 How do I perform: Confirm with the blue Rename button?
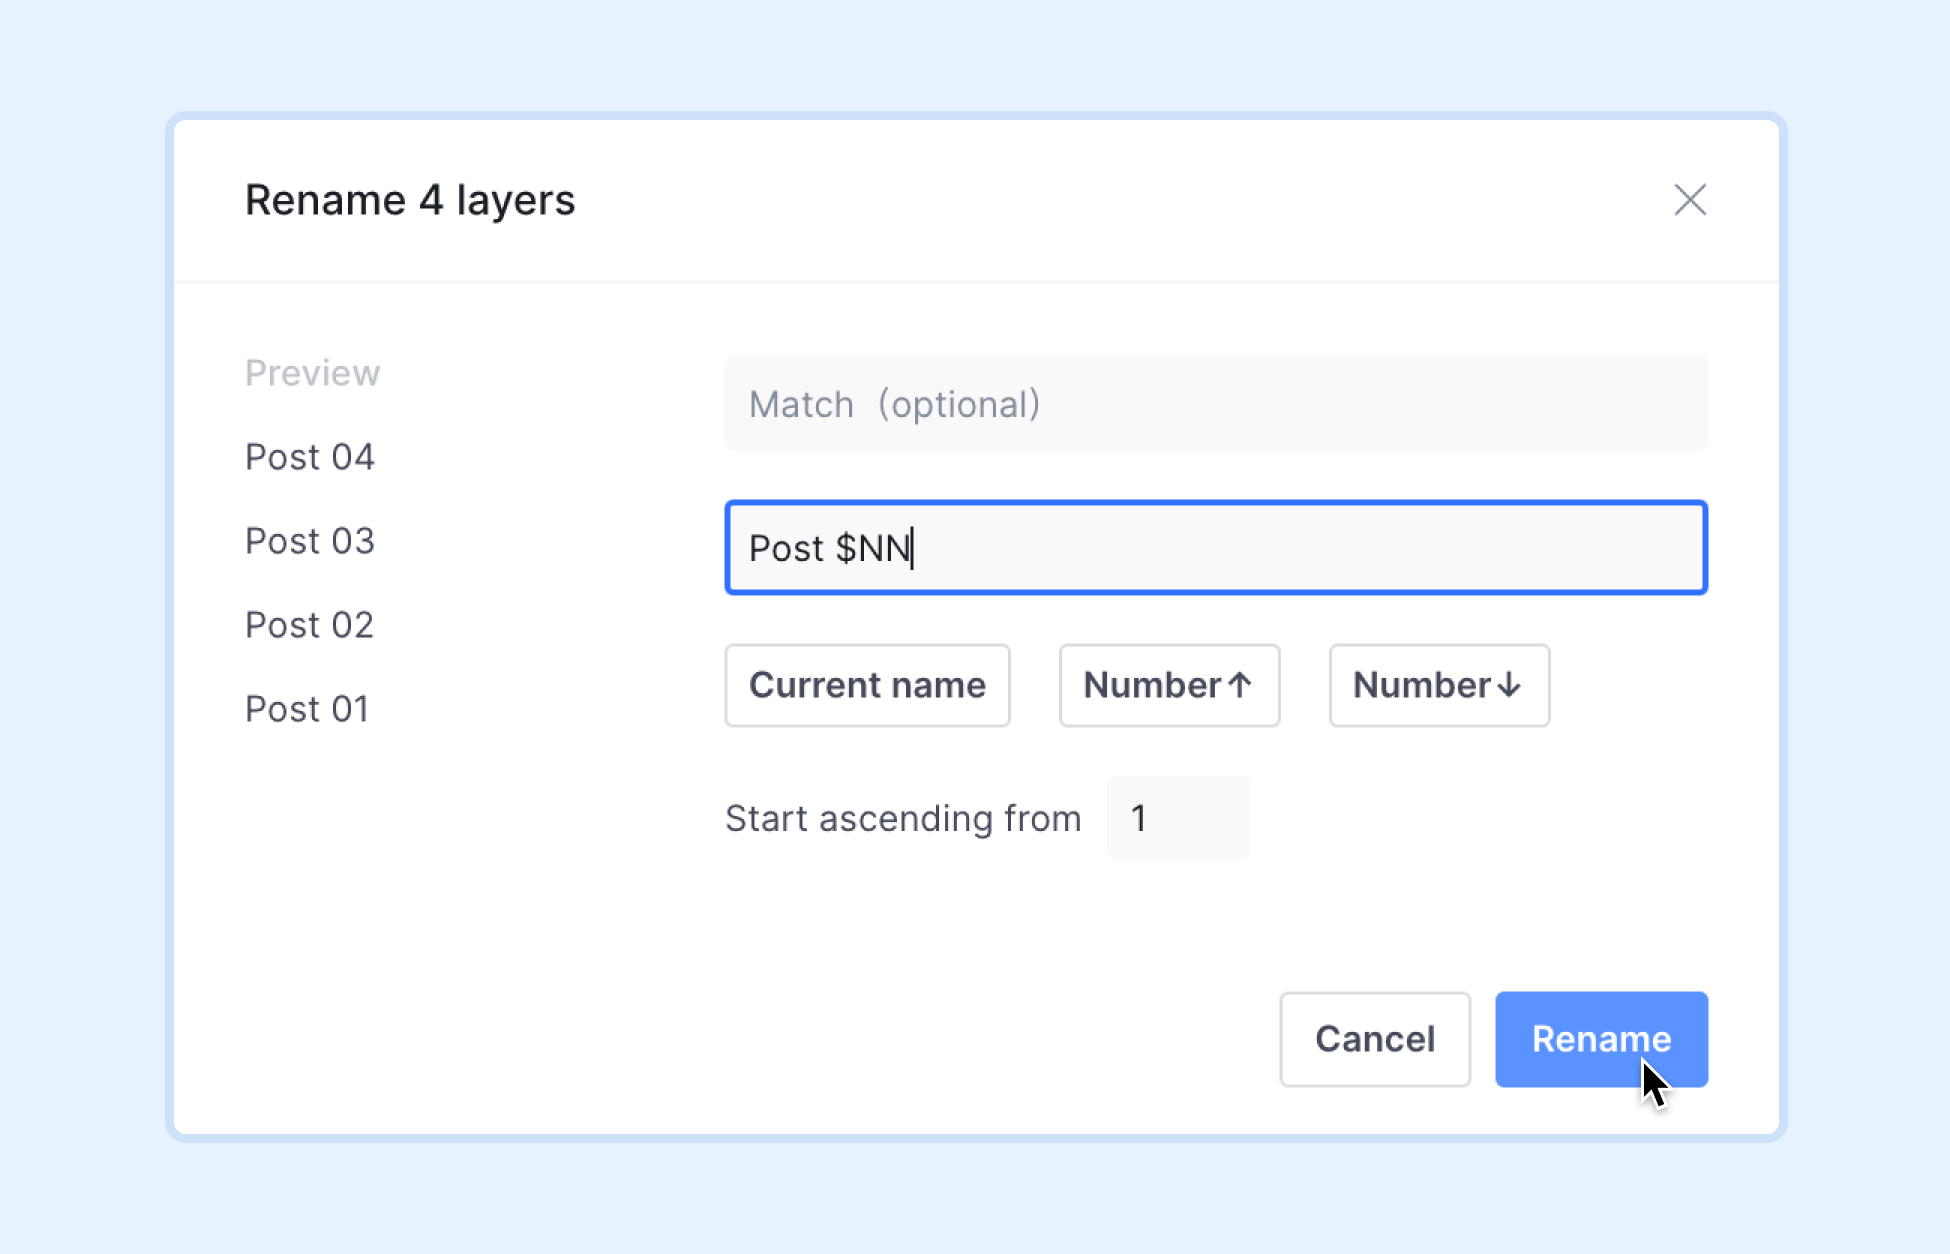click(1601, 1039)
